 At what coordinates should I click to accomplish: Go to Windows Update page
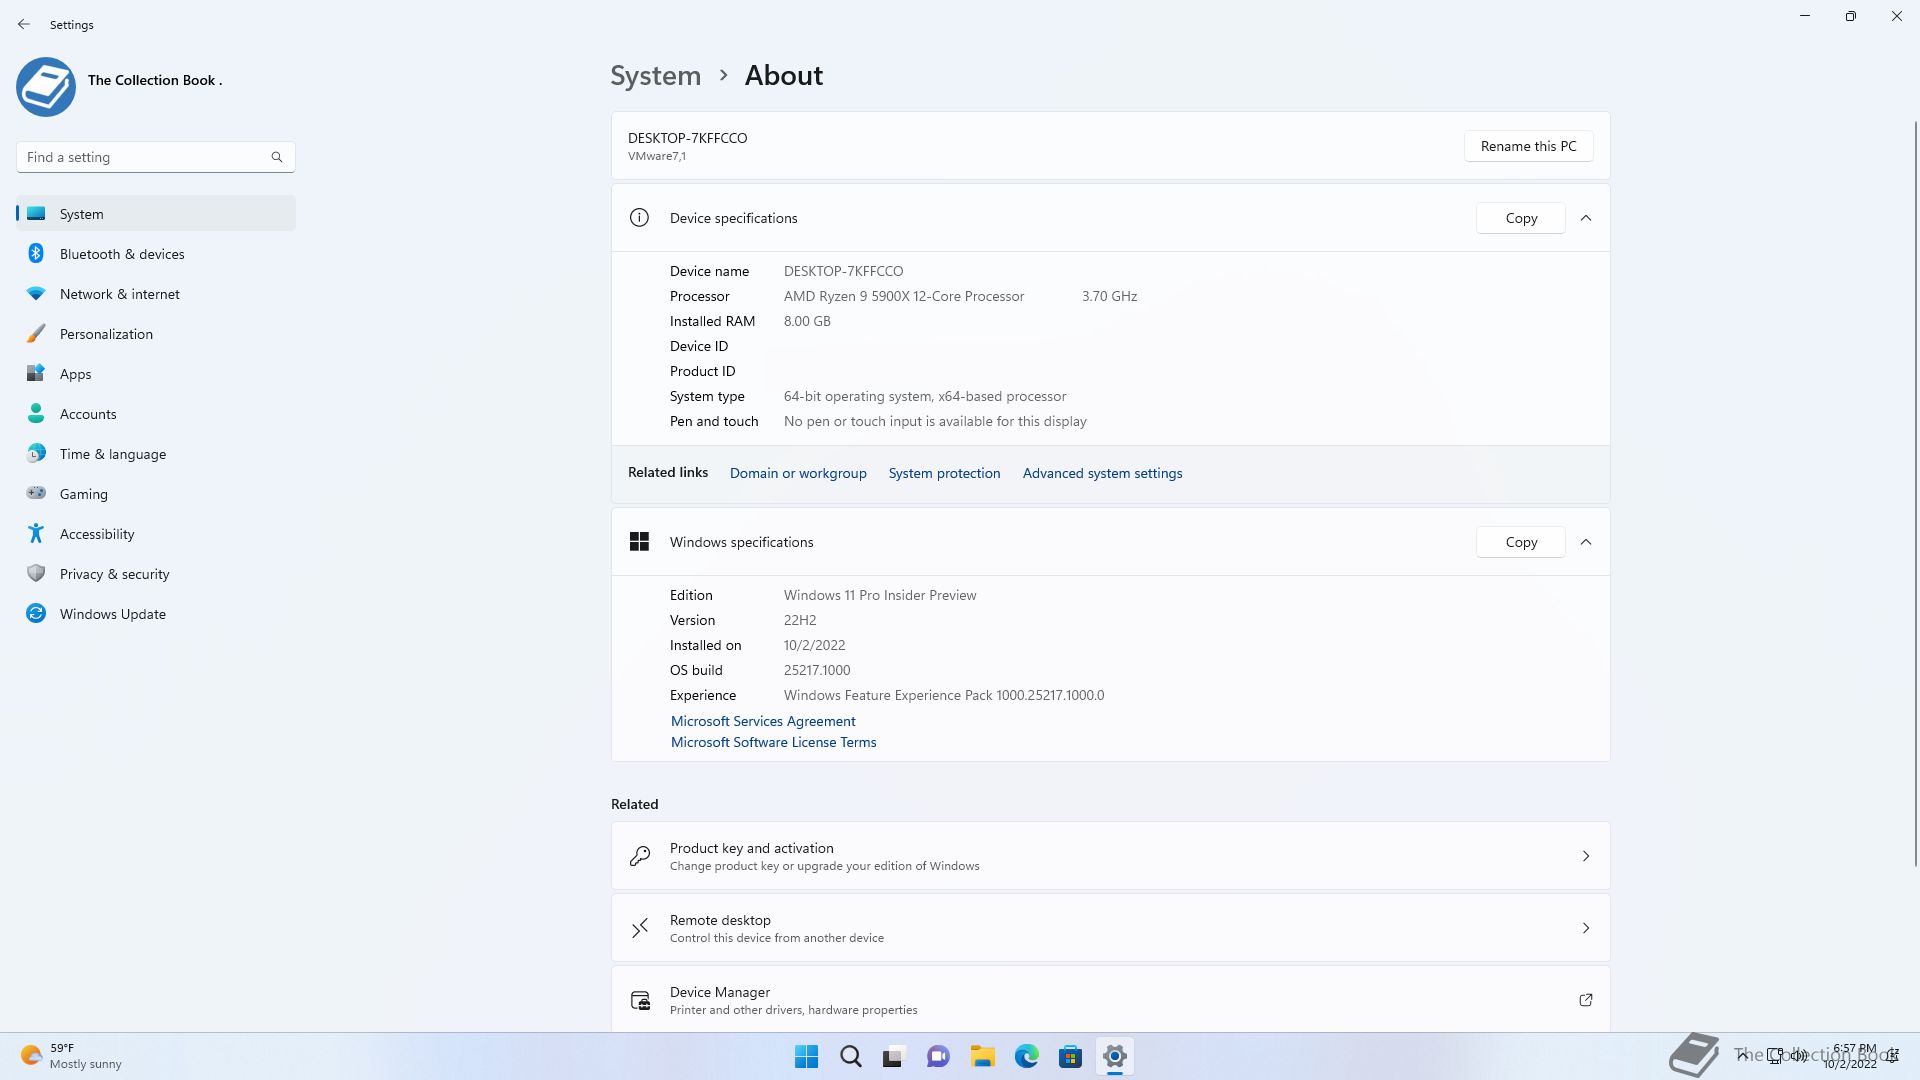click(x=156, y=614)
